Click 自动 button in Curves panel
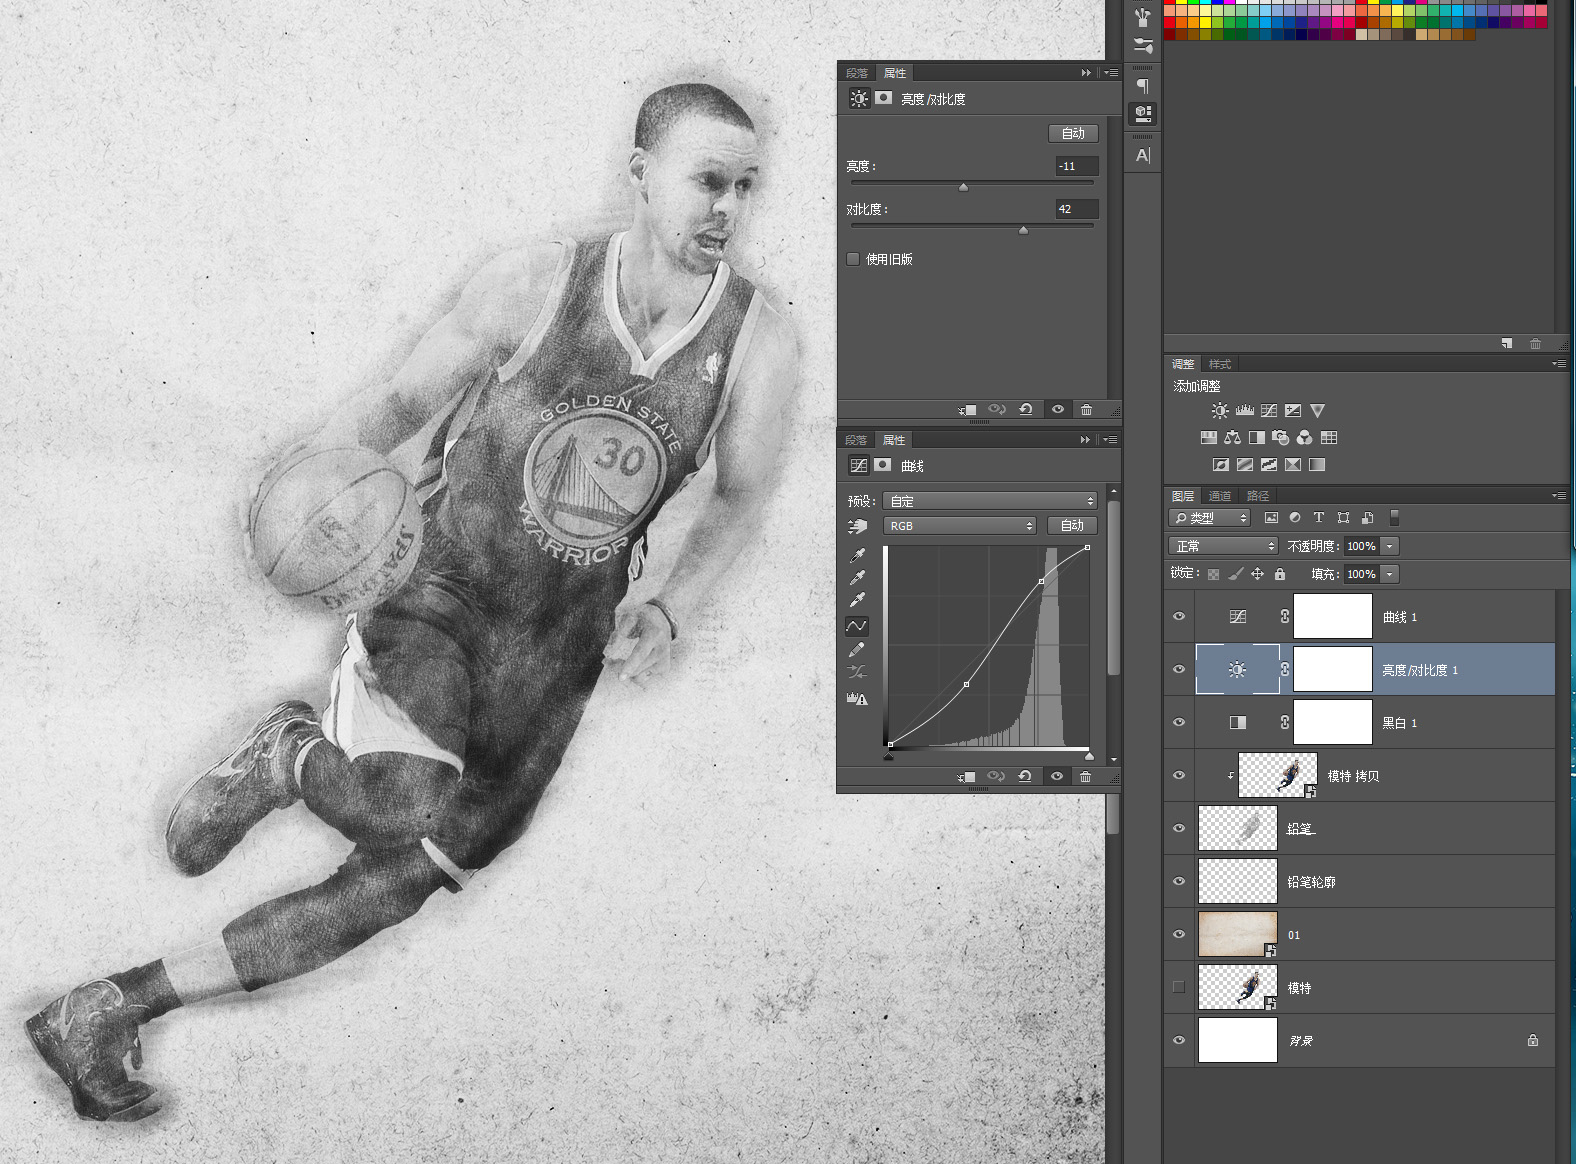 tap(1072, 526)
